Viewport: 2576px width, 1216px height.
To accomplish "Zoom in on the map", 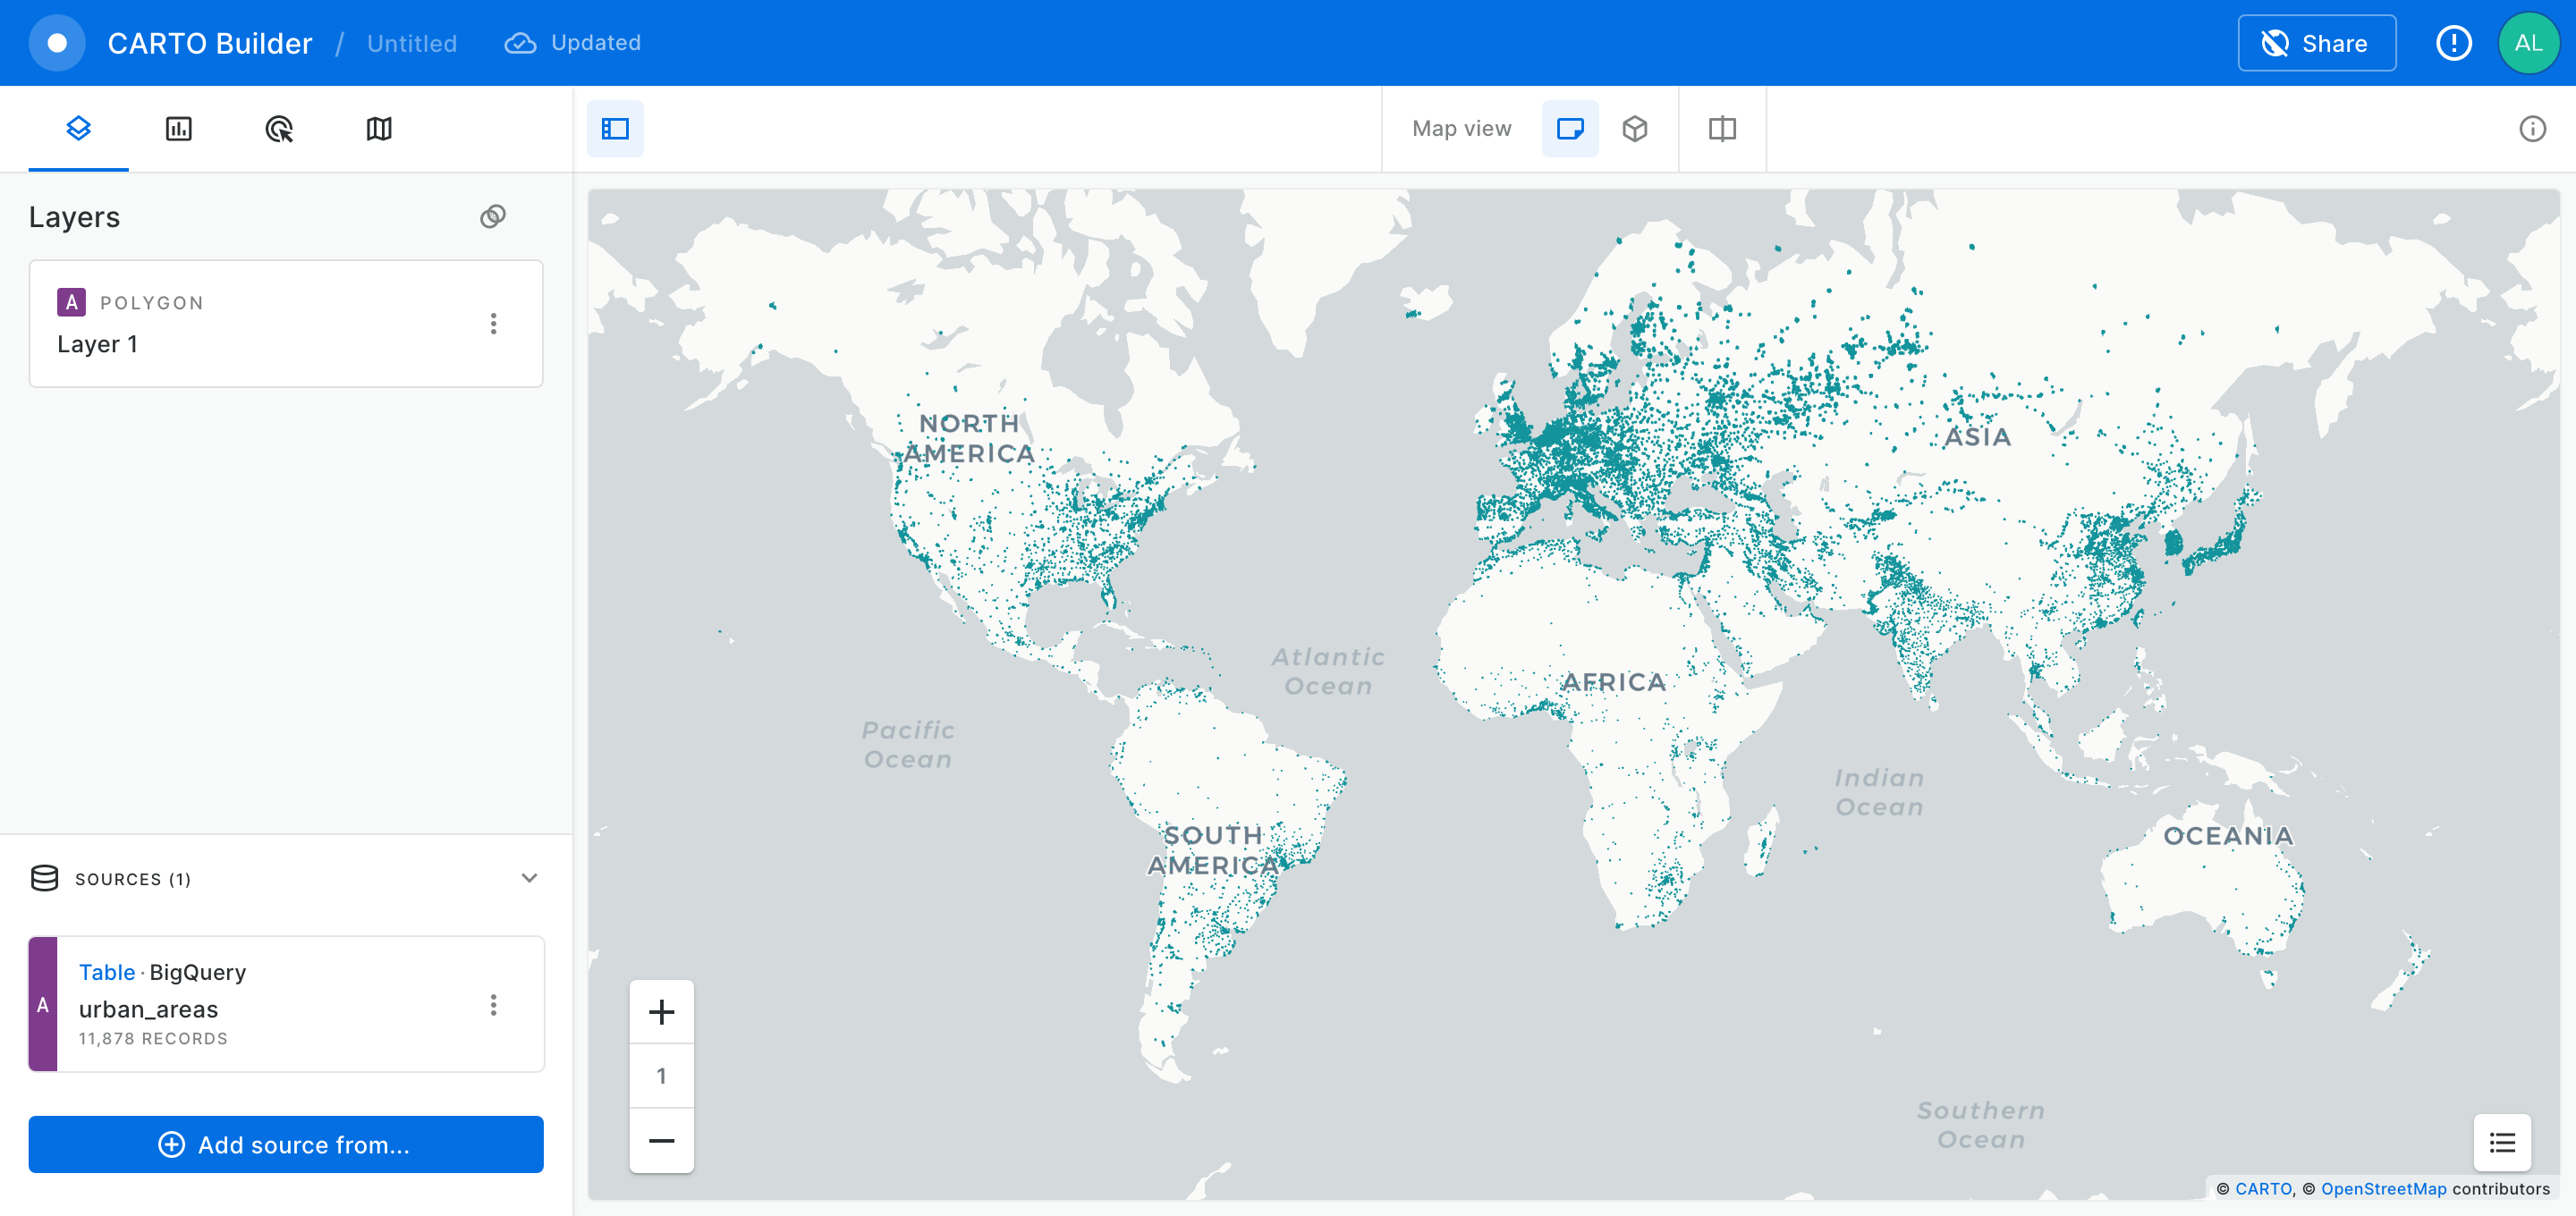I will 661,1011.
